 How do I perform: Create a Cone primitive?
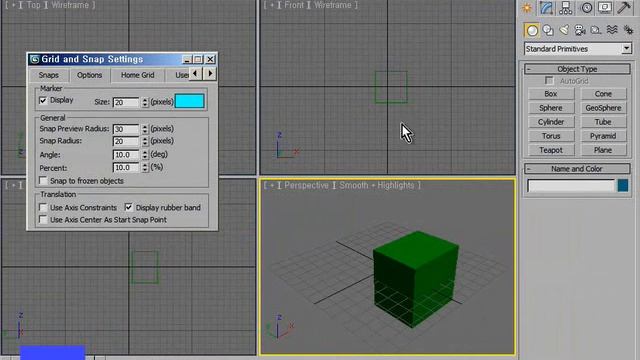[x=603, y=94]
